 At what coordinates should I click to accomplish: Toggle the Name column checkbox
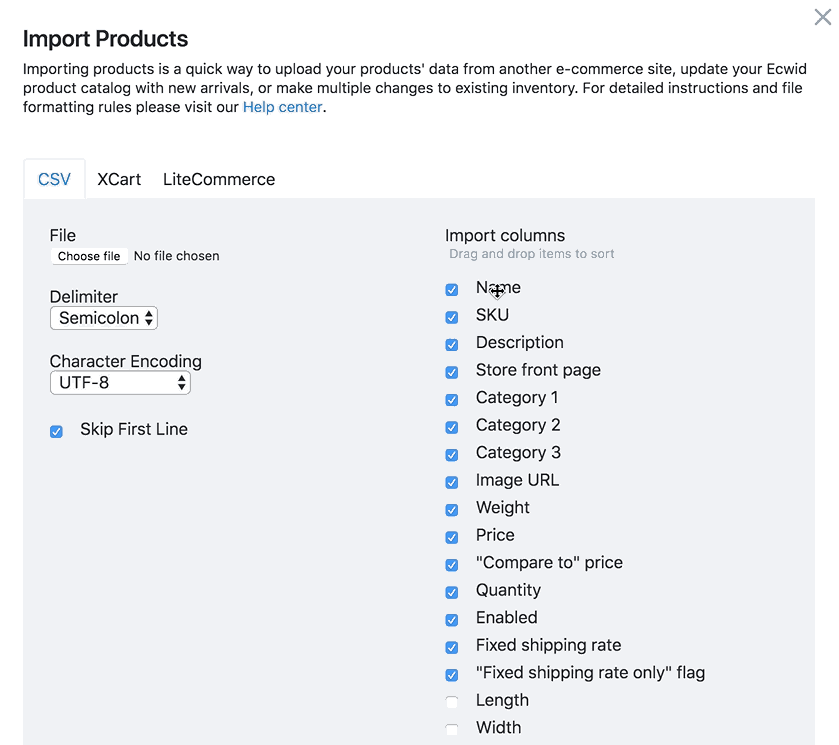click(452, 290)
